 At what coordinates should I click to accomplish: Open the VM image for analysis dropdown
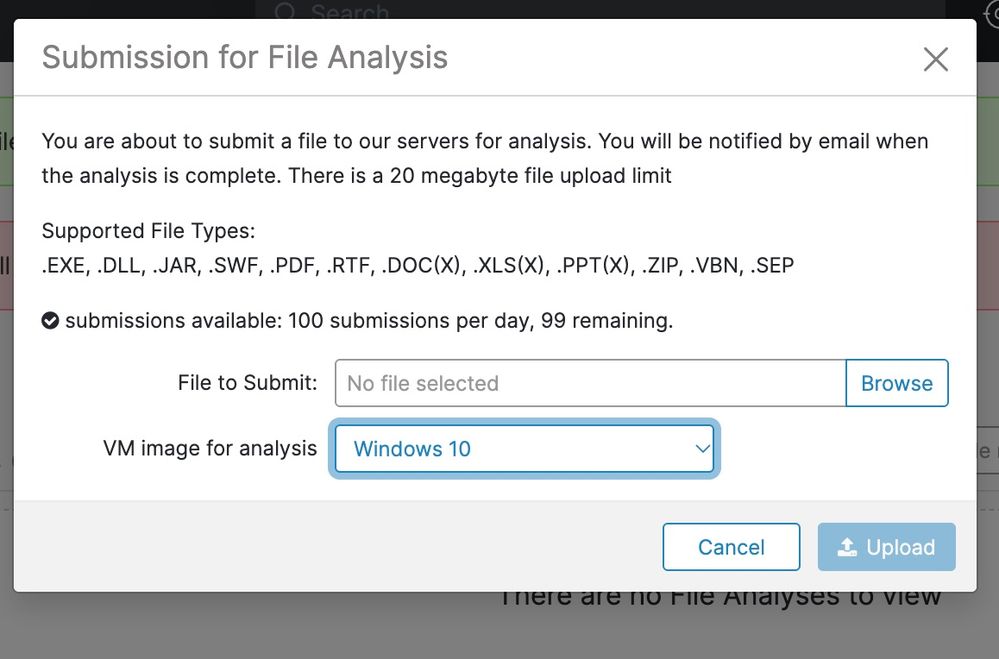pos(524,449)
